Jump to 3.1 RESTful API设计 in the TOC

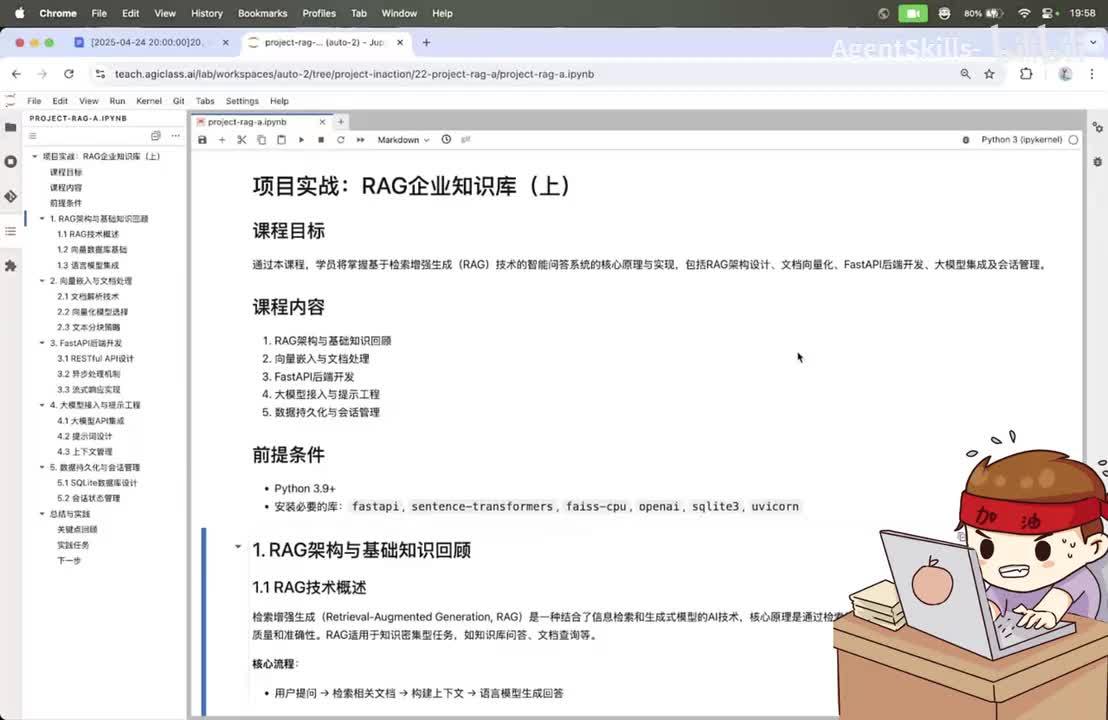[95, 358]
